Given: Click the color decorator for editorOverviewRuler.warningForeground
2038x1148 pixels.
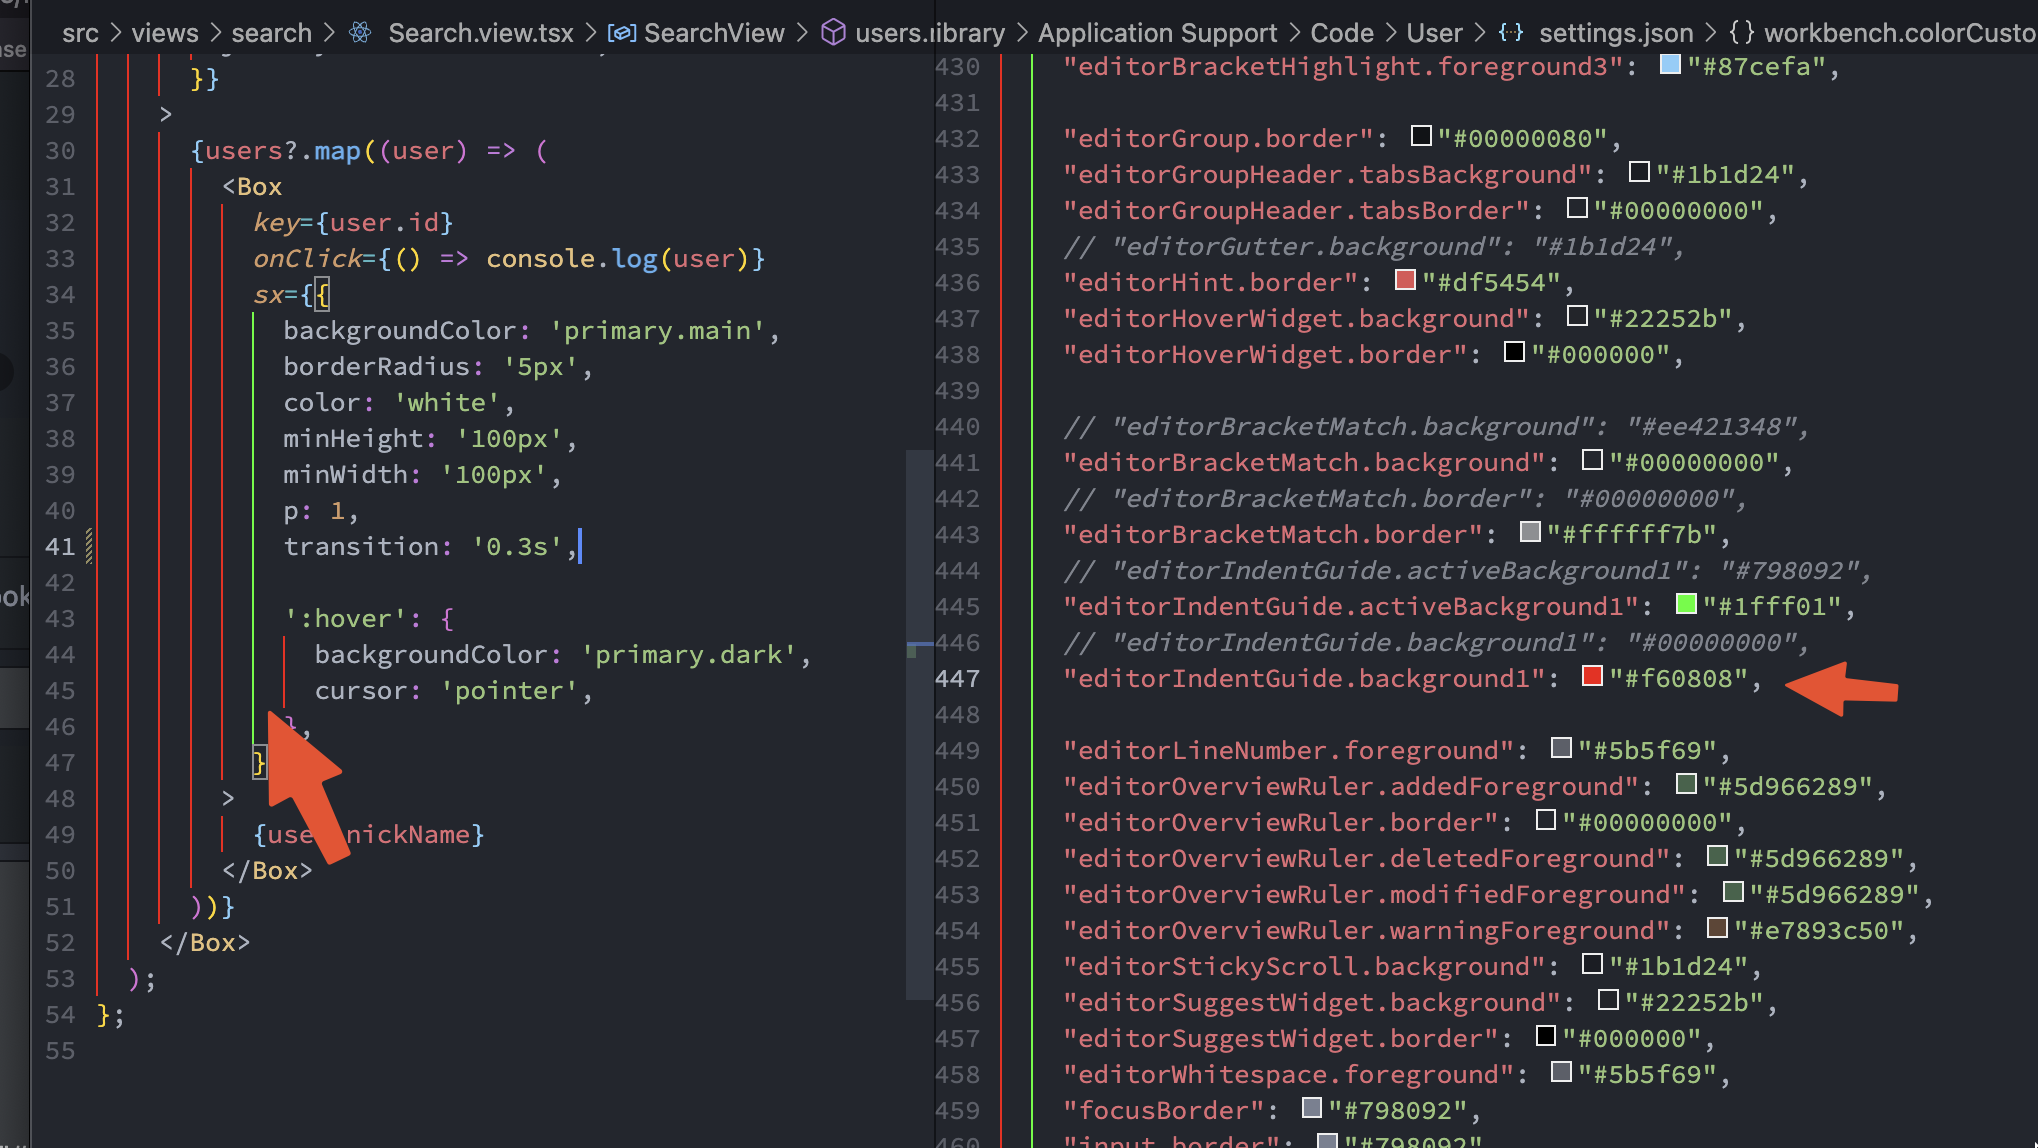Looking at the screenshot, I should pyautogui.click(x=1716, y=928).
